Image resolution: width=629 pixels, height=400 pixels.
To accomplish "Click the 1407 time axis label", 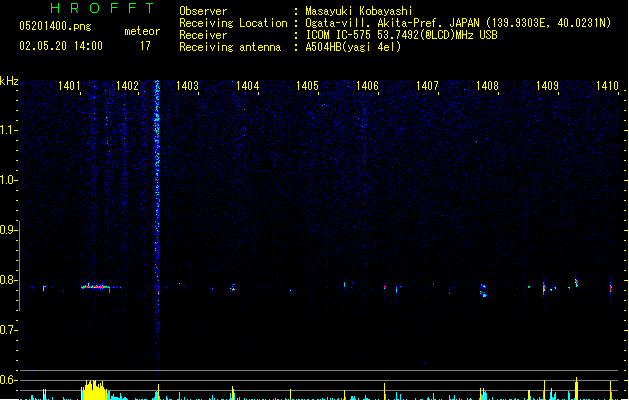I will click(427, 86).
